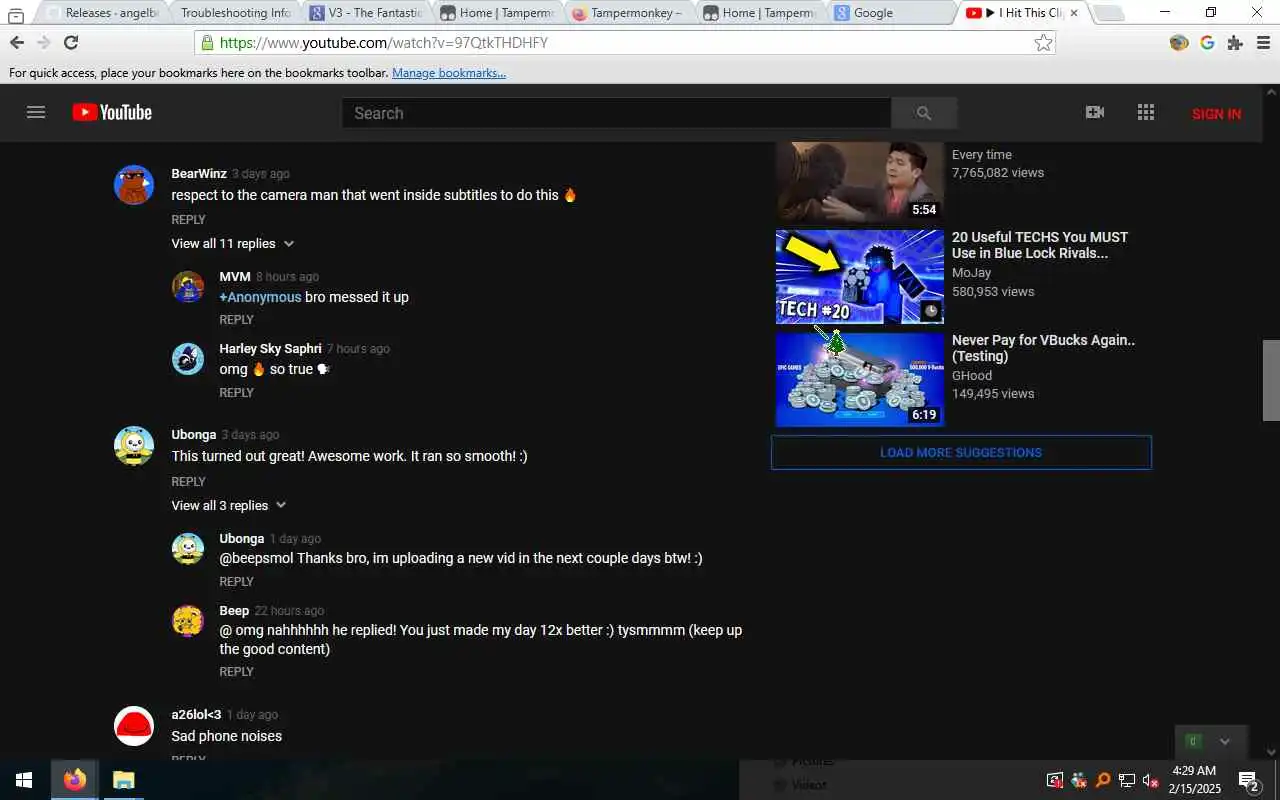Click a26lol<3's red avatar
Screen dimensions: 1280x800
tap(134, 726)
